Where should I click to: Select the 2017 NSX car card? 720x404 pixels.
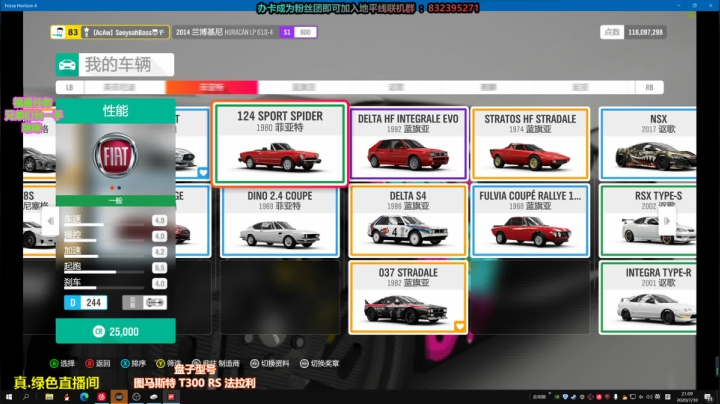pos(648,144)
